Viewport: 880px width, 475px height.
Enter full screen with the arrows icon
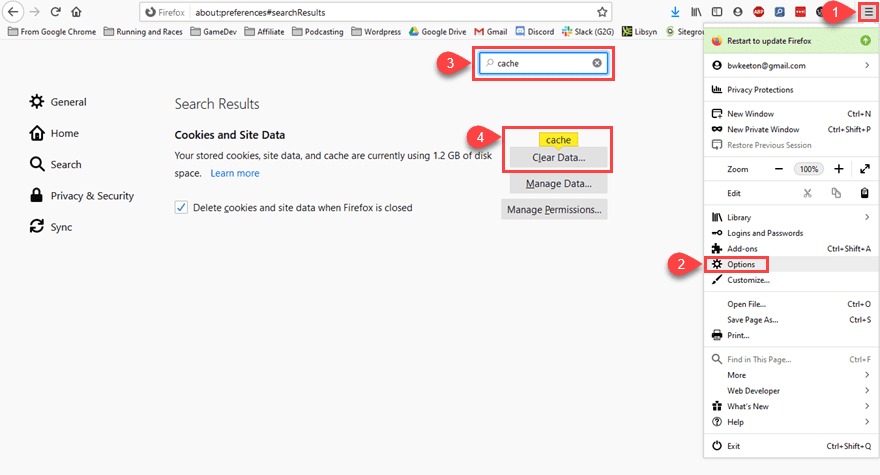point(865,169)
